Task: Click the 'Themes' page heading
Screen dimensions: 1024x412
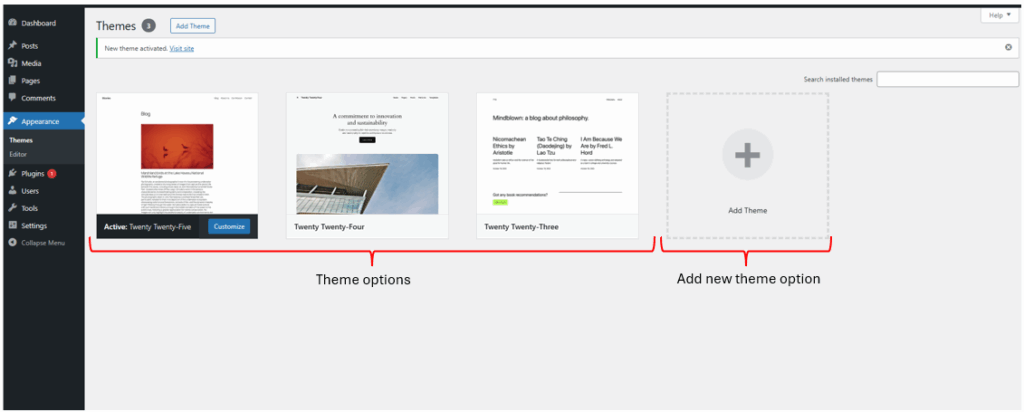Action: click(116, 26)
